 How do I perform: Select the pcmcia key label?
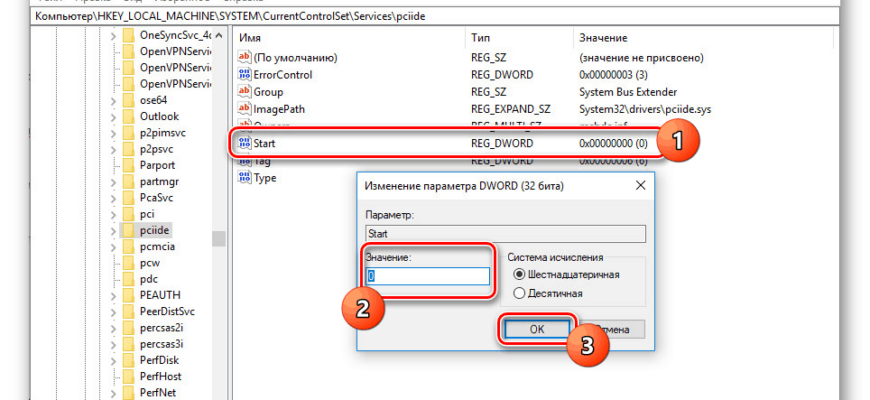coord(157,246)
